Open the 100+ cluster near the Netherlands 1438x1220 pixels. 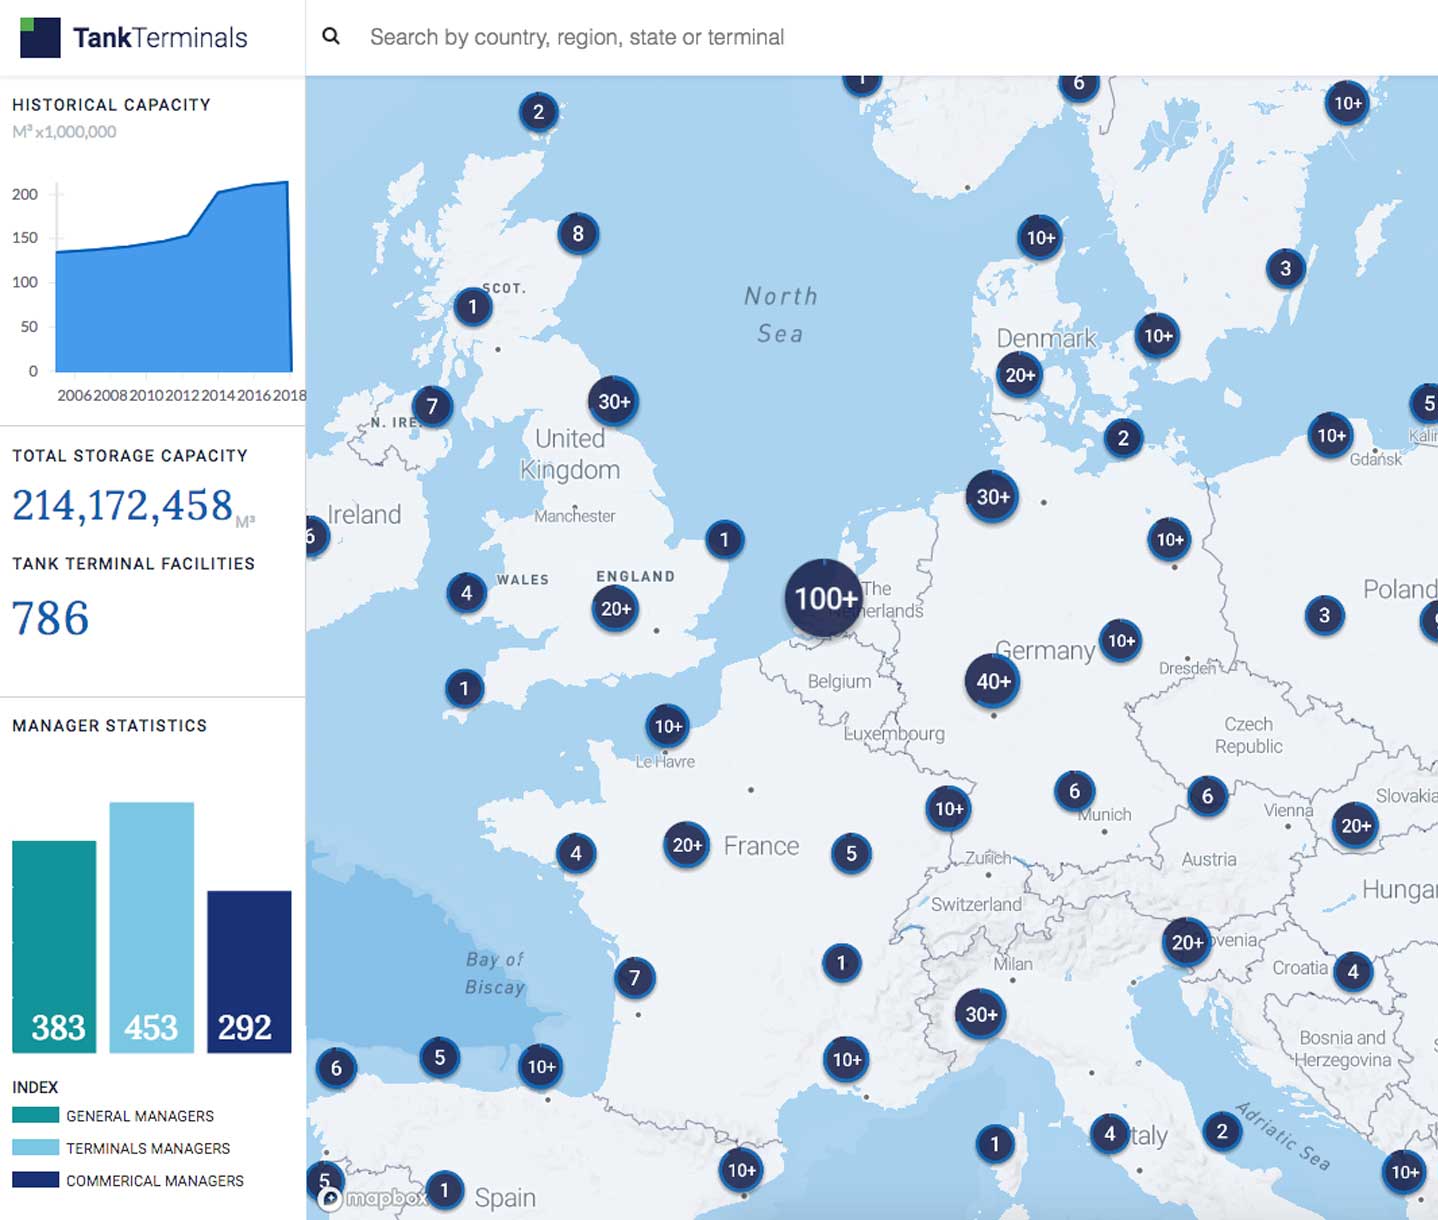[824, 598]
